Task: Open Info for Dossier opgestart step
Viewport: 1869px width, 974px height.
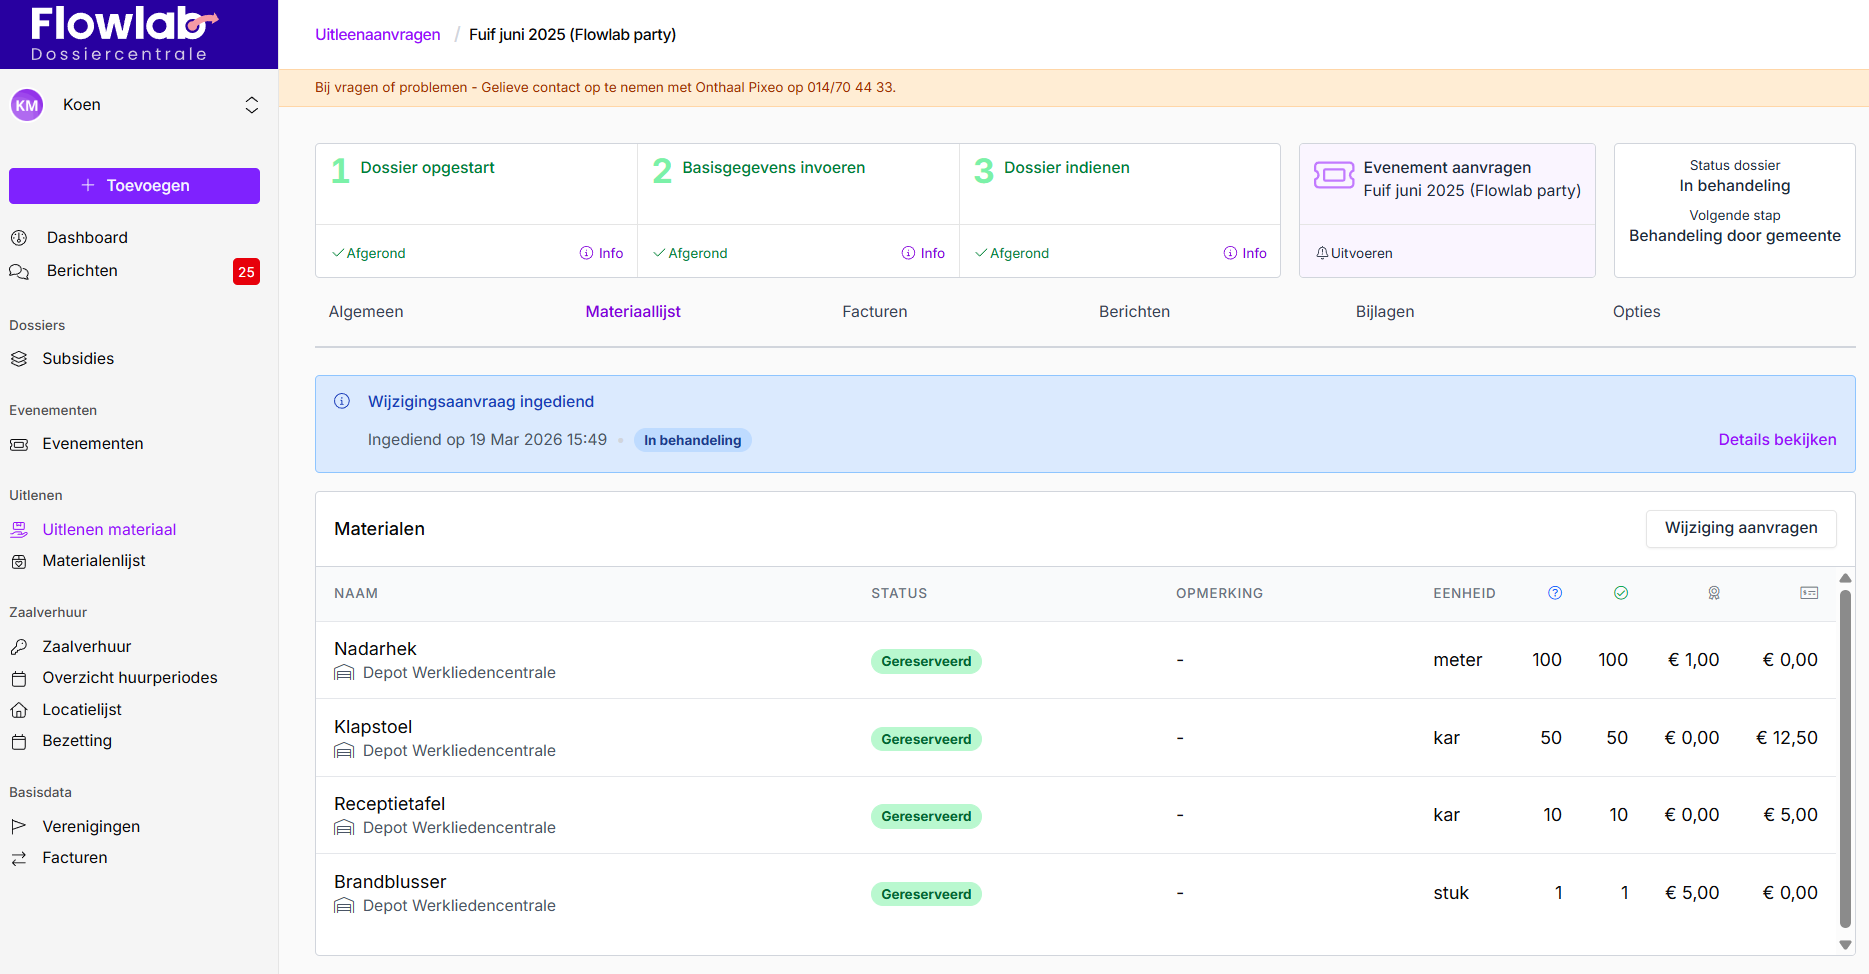Action: (601, 253)
